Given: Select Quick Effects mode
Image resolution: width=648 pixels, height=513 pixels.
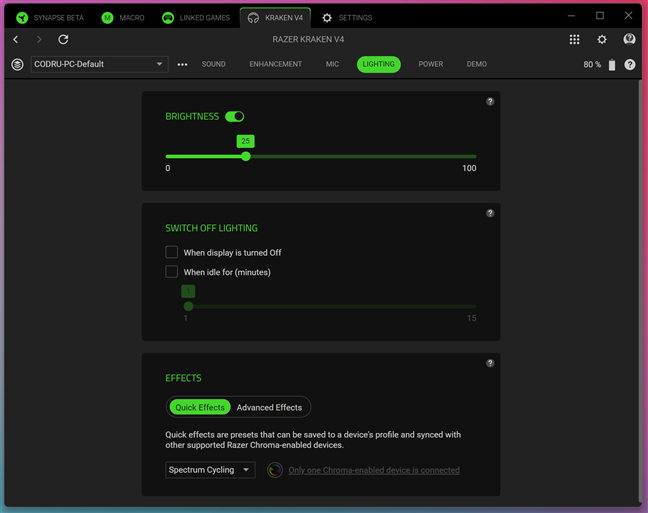Looking at the screenshot, I should tap(200, 407).
